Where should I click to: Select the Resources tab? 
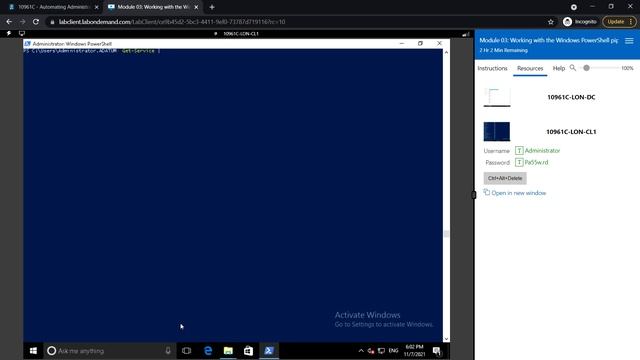(x=530, y=68)
